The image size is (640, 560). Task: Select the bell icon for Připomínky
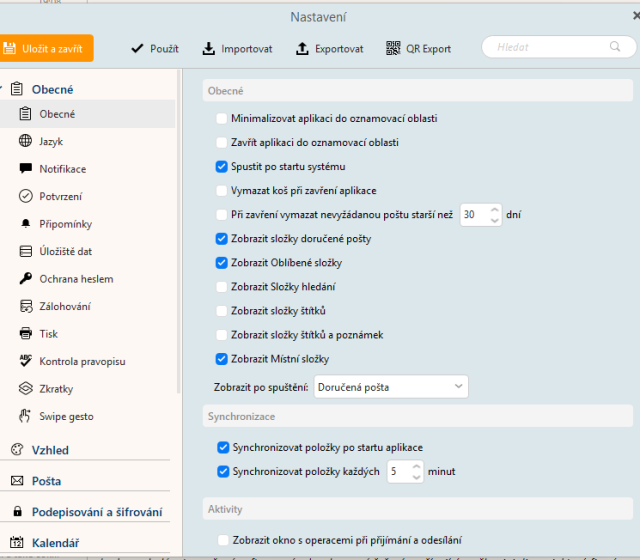[26, 224]
